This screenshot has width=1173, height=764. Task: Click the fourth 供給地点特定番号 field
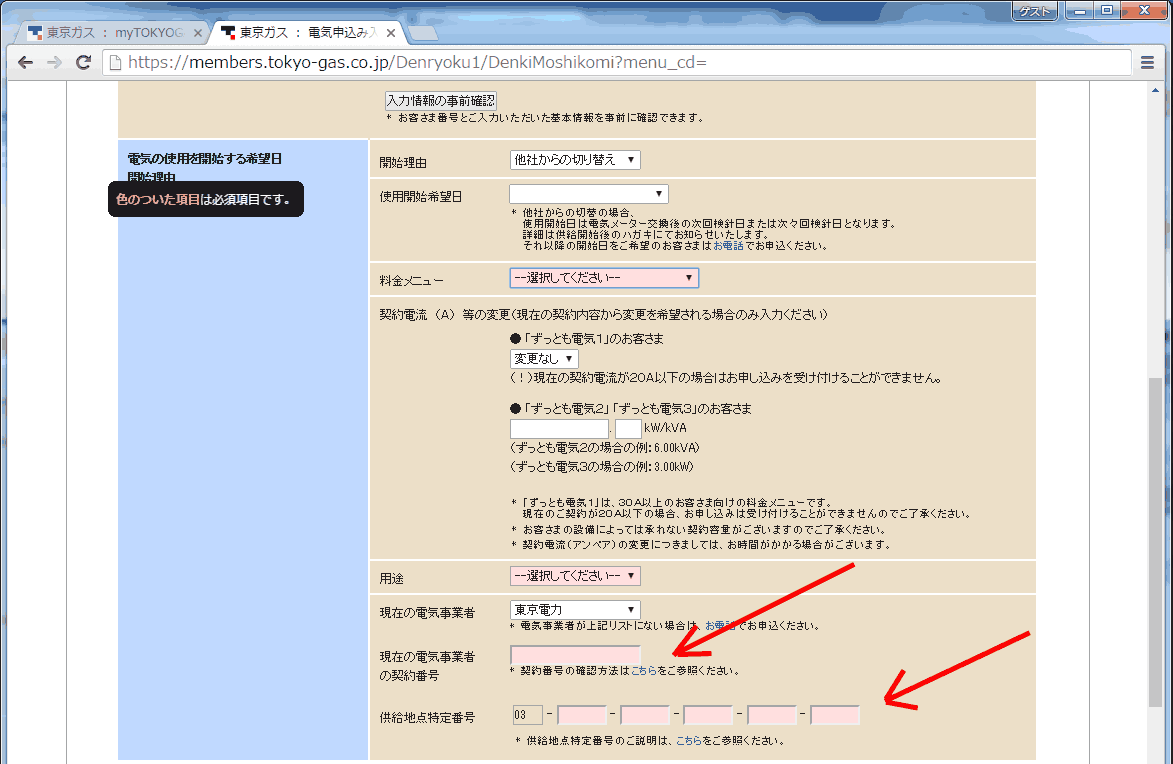(708, 715)
